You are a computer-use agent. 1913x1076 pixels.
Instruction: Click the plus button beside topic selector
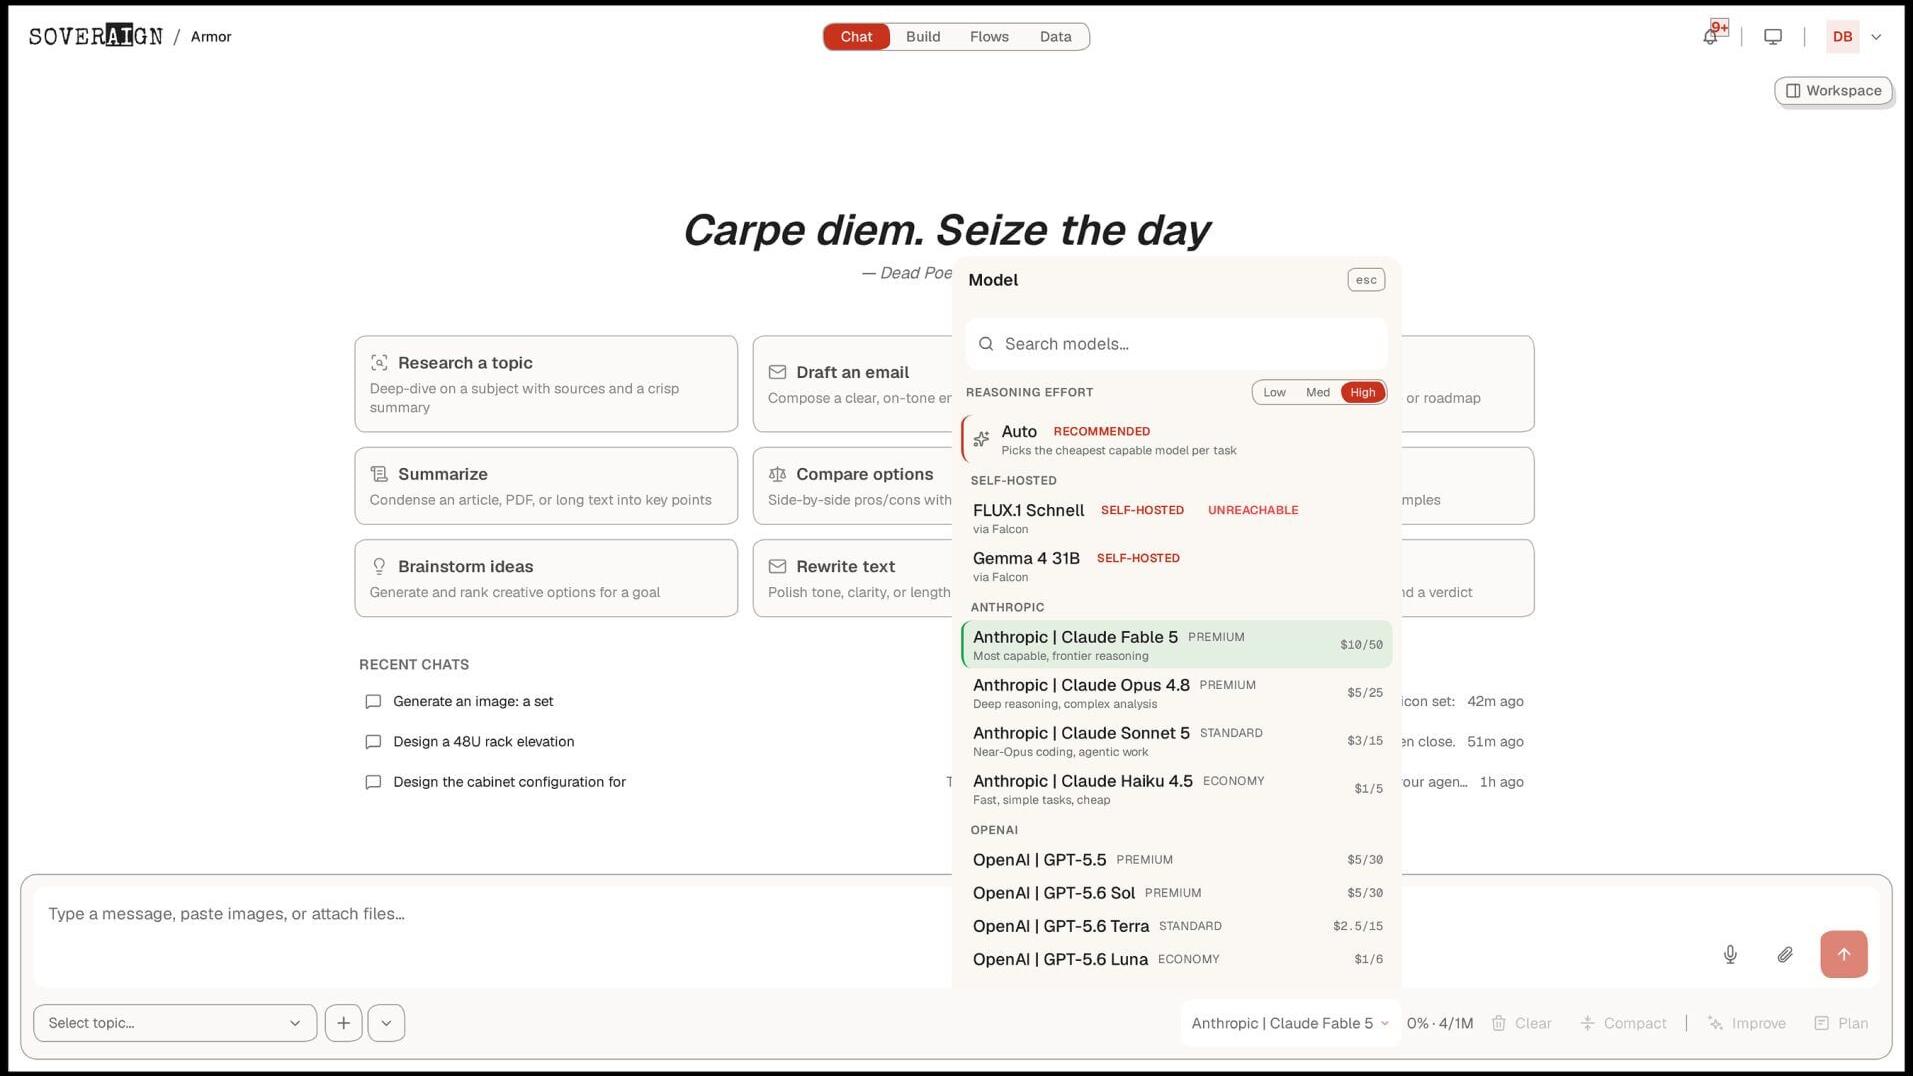coord(343,1023)
